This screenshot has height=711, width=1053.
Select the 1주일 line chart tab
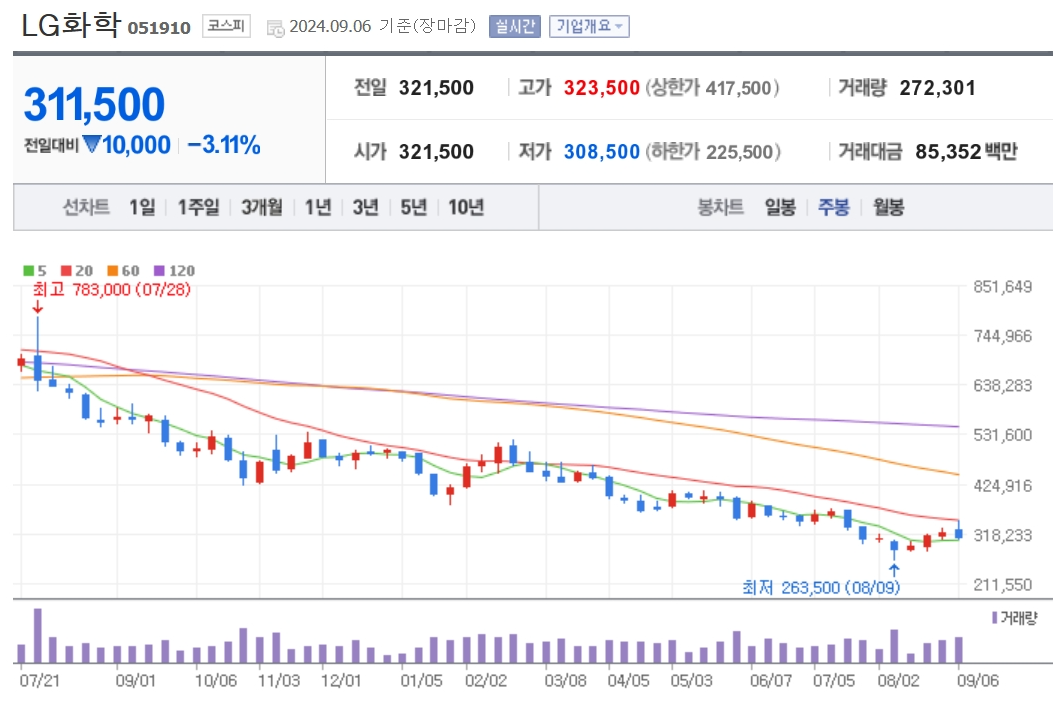[198, 207]
